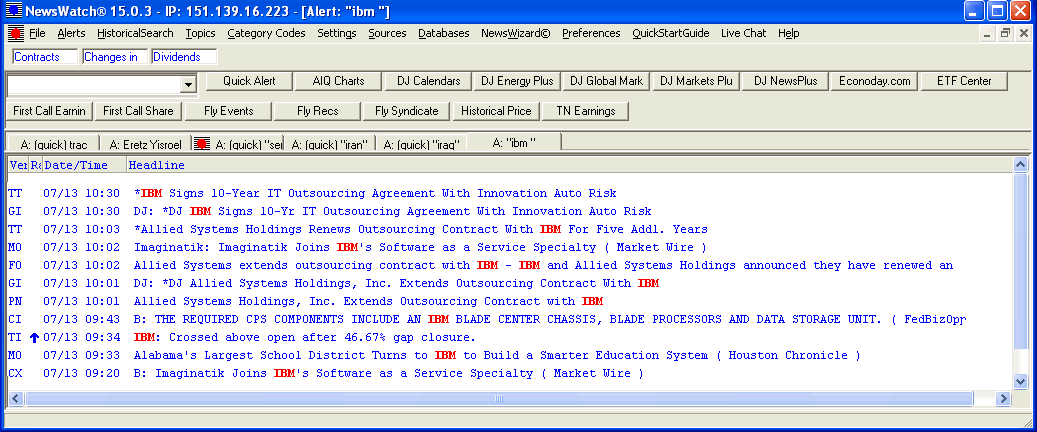This screenshot has width=1037, height=432.
Task: Minimize the inner alert document window
Action: click(x=988, y=33)
